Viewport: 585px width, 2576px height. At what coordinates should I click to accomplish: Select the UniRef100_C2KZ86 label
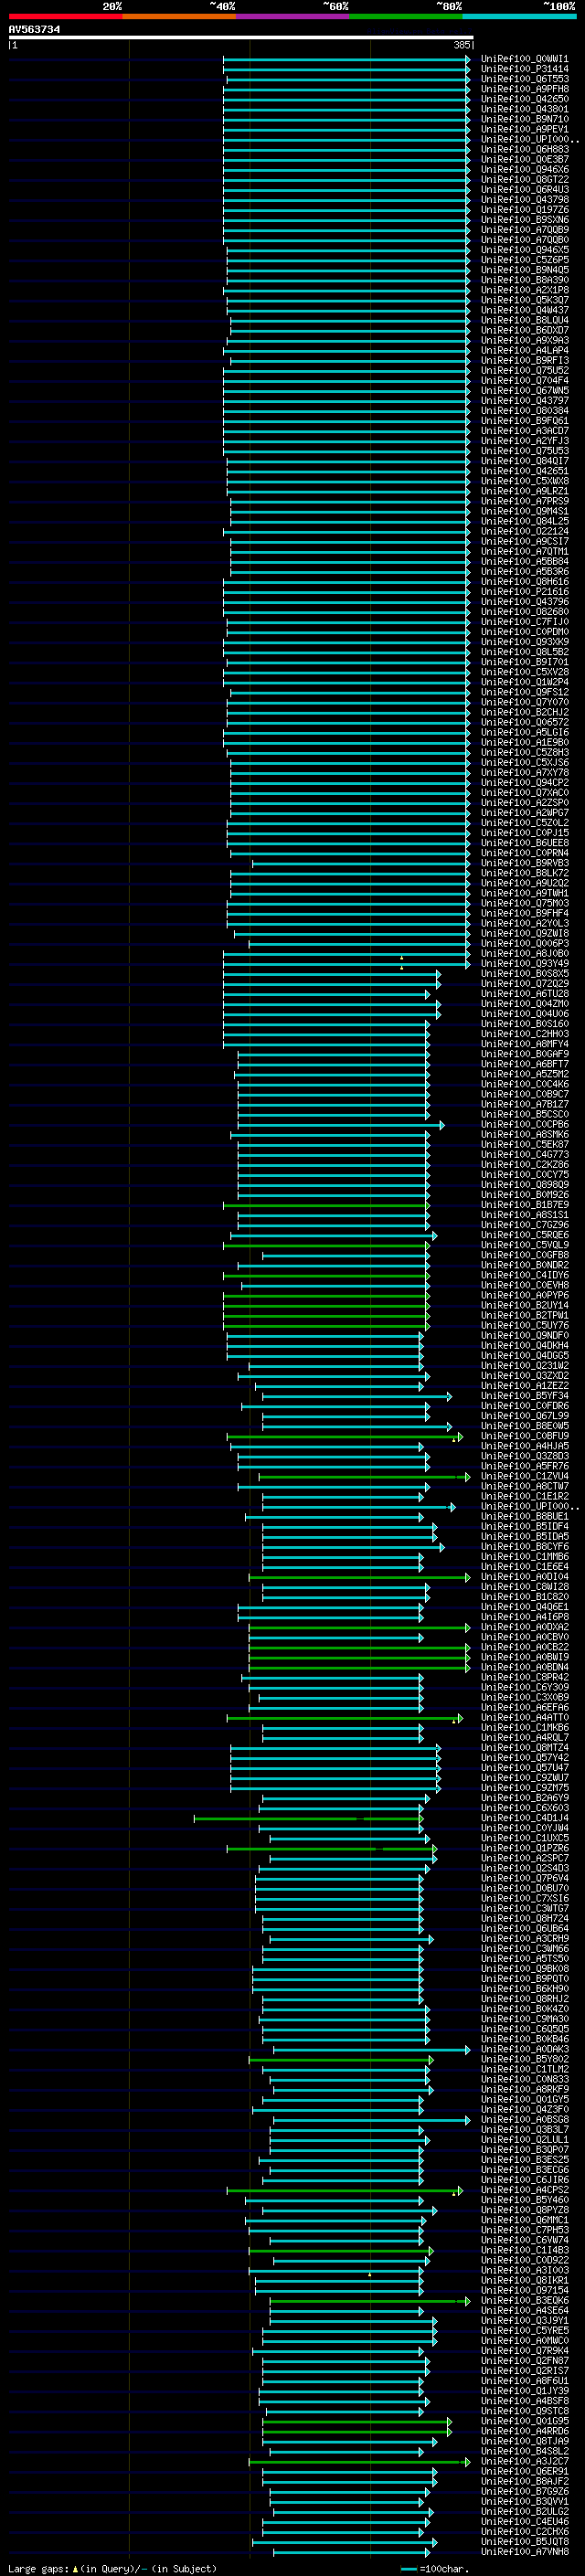(524, 1165)
